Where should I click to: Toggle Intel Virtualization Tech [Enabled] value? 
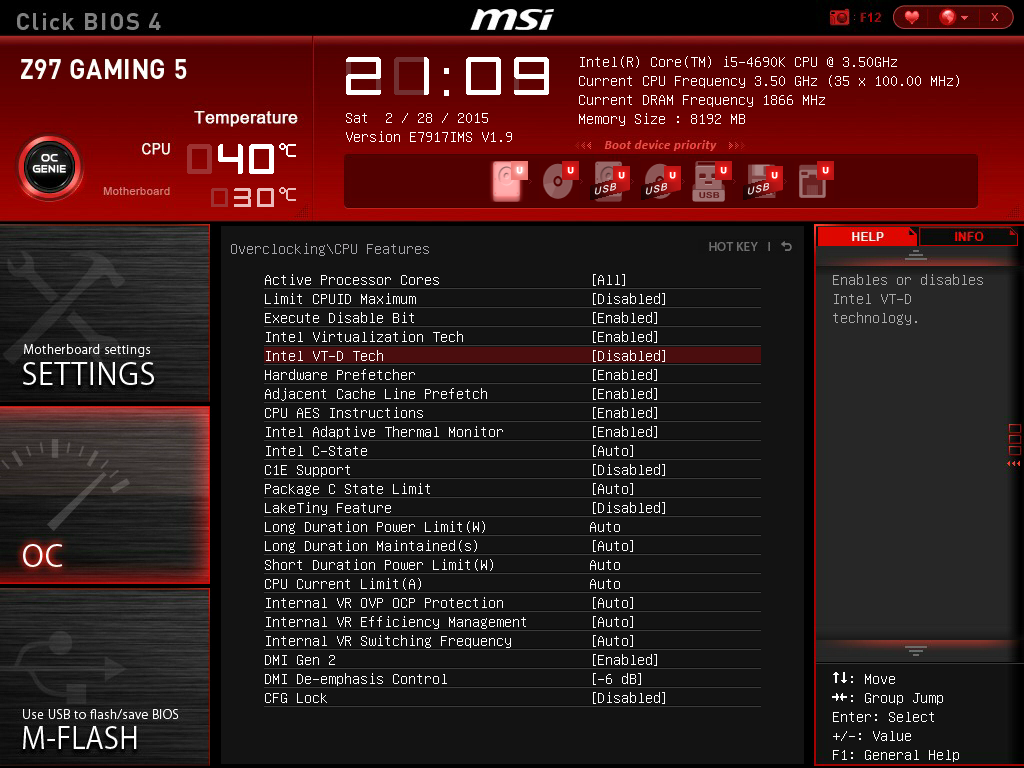624,337
